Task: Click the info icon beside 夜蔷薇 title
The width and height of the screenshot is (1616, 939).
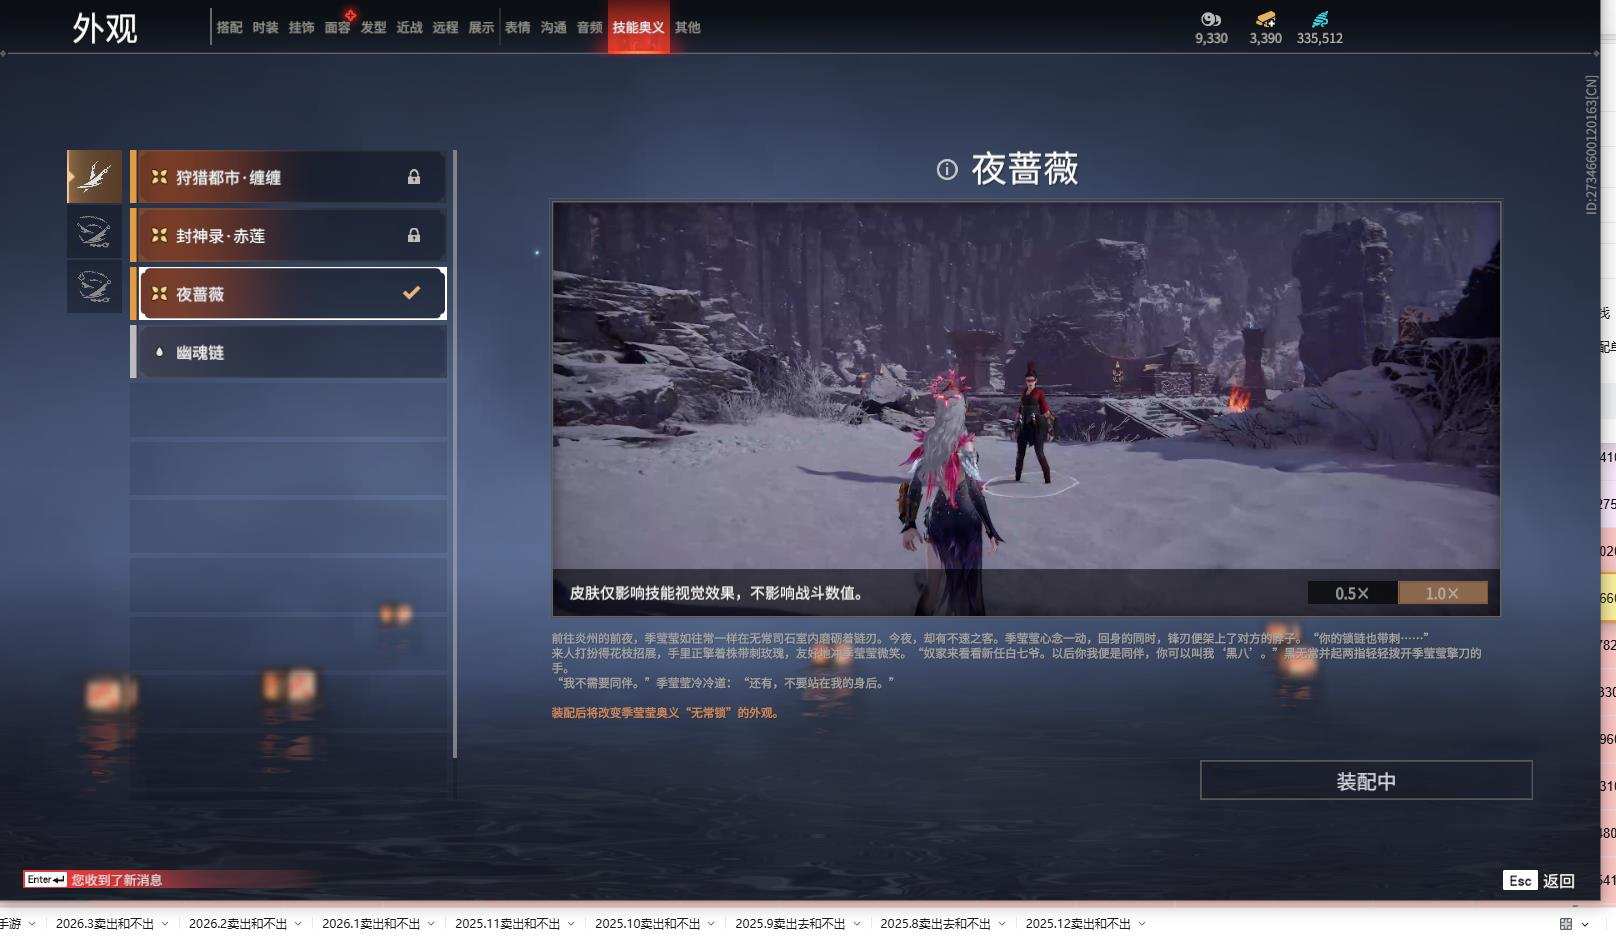Action: coord(947,171)
